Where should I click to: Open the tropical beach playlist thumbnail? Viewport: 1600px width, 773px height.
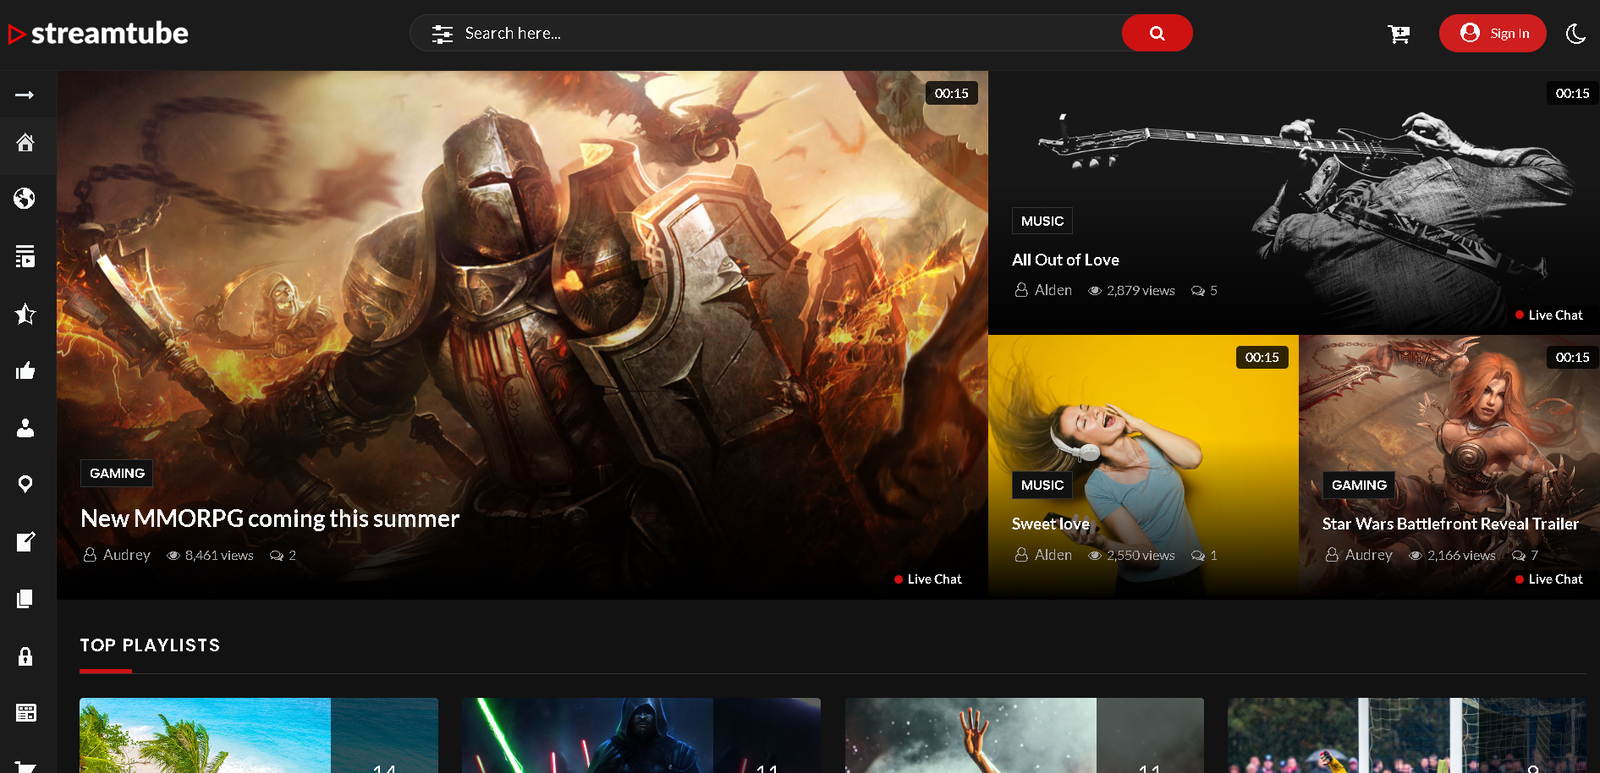[259, 735]
